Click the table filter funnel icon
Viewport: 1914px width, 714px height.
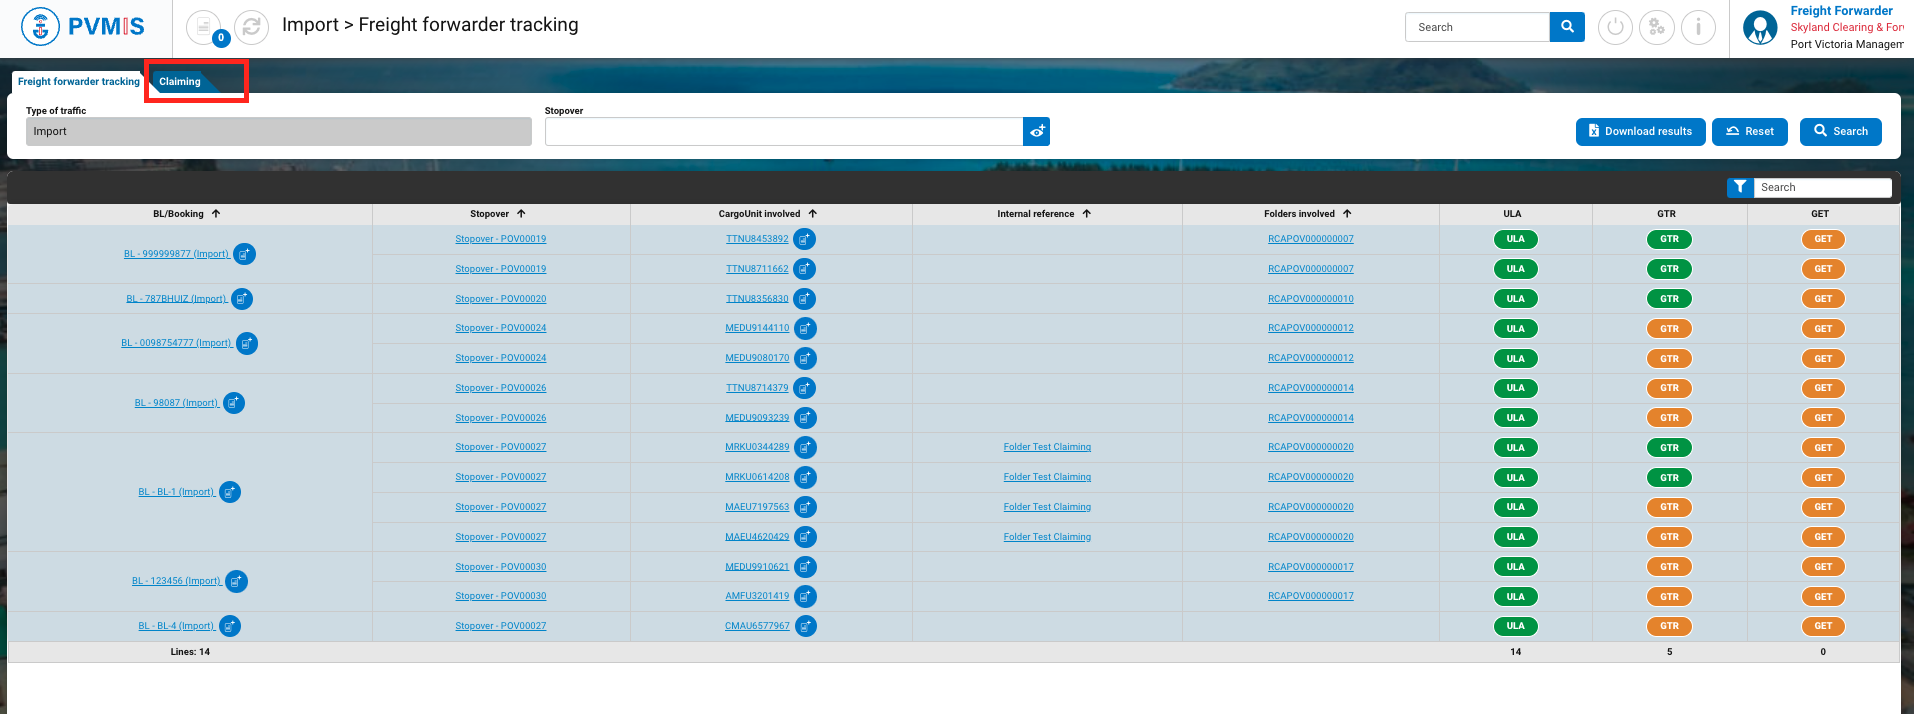click(x=1740, y=187)
